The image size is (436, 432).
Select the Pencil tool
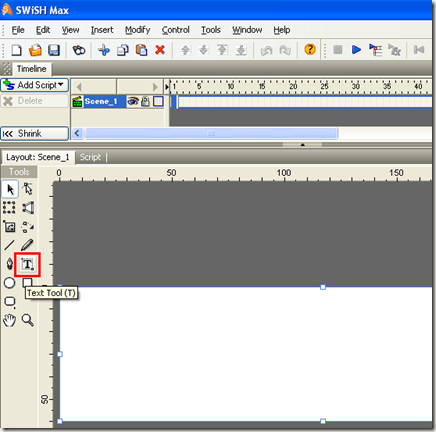tap(27, 245)
